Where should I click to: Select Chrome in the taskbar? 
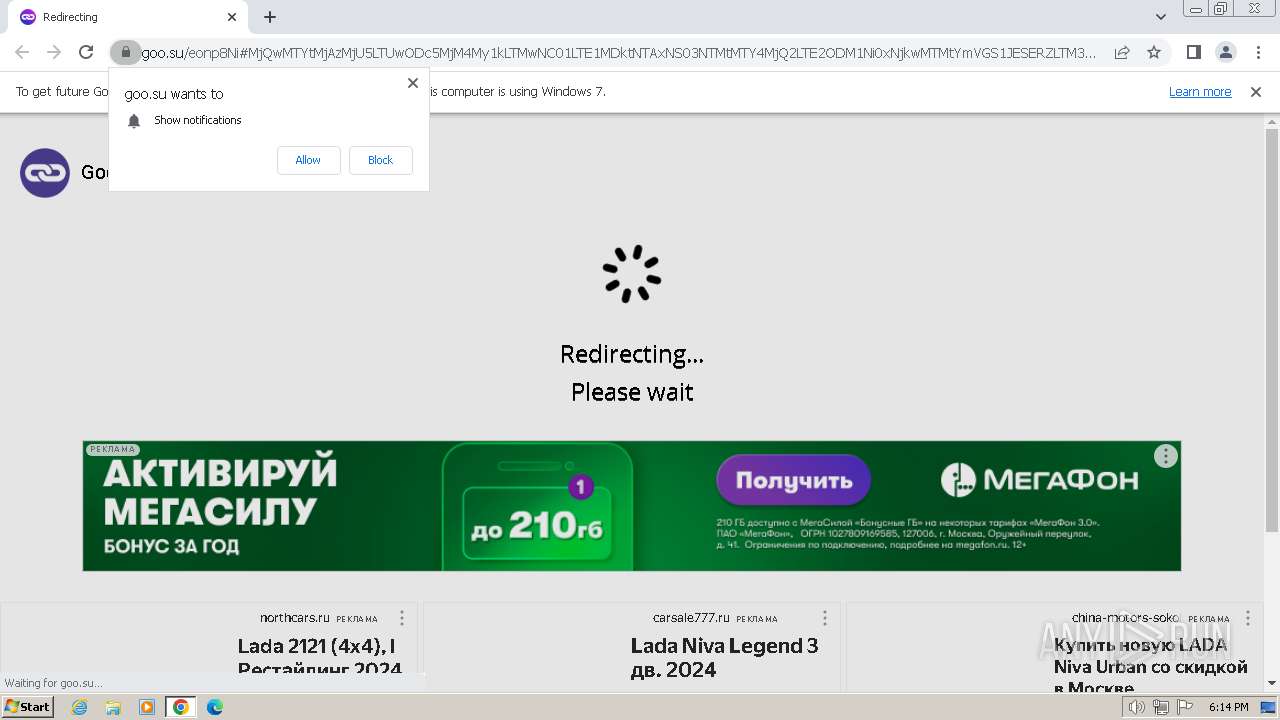[x=181, y=707]
